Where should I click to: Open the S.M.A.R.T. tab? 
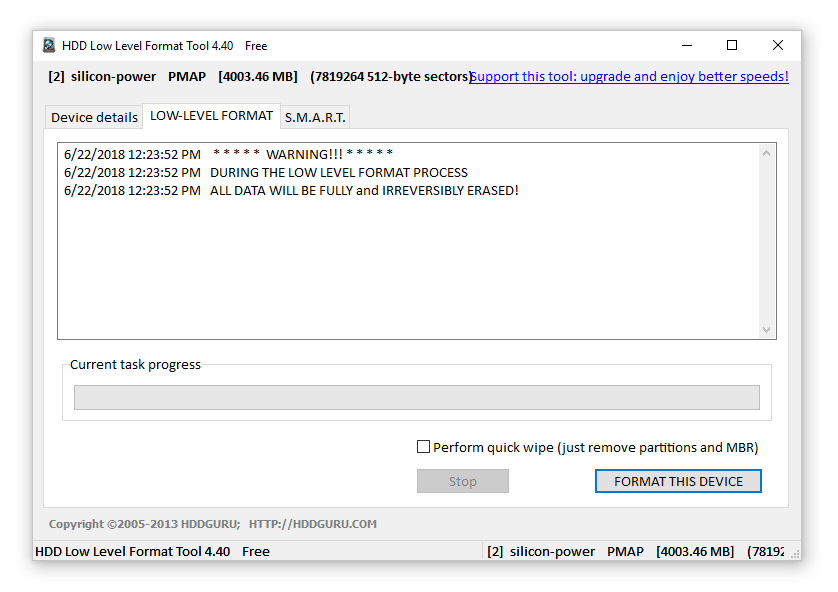315,117
